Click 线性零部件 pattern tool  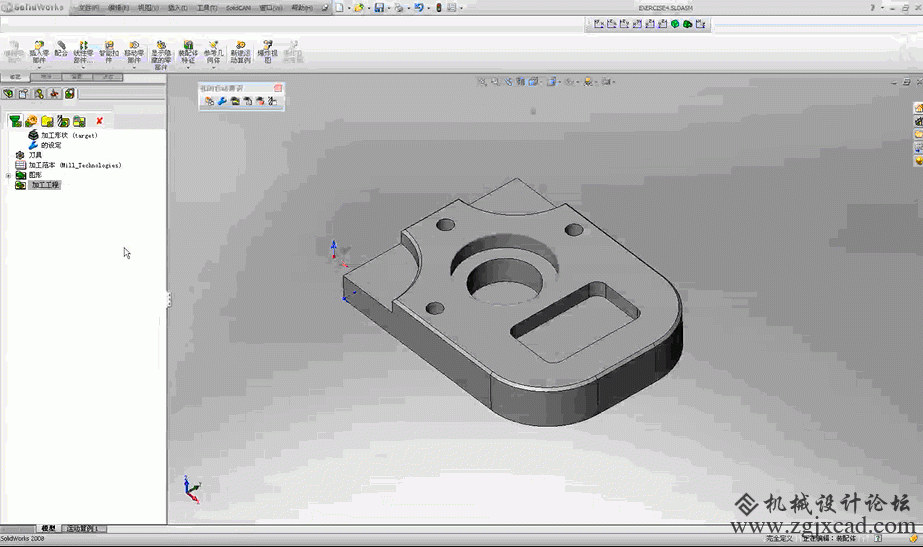tap(83, 52)
